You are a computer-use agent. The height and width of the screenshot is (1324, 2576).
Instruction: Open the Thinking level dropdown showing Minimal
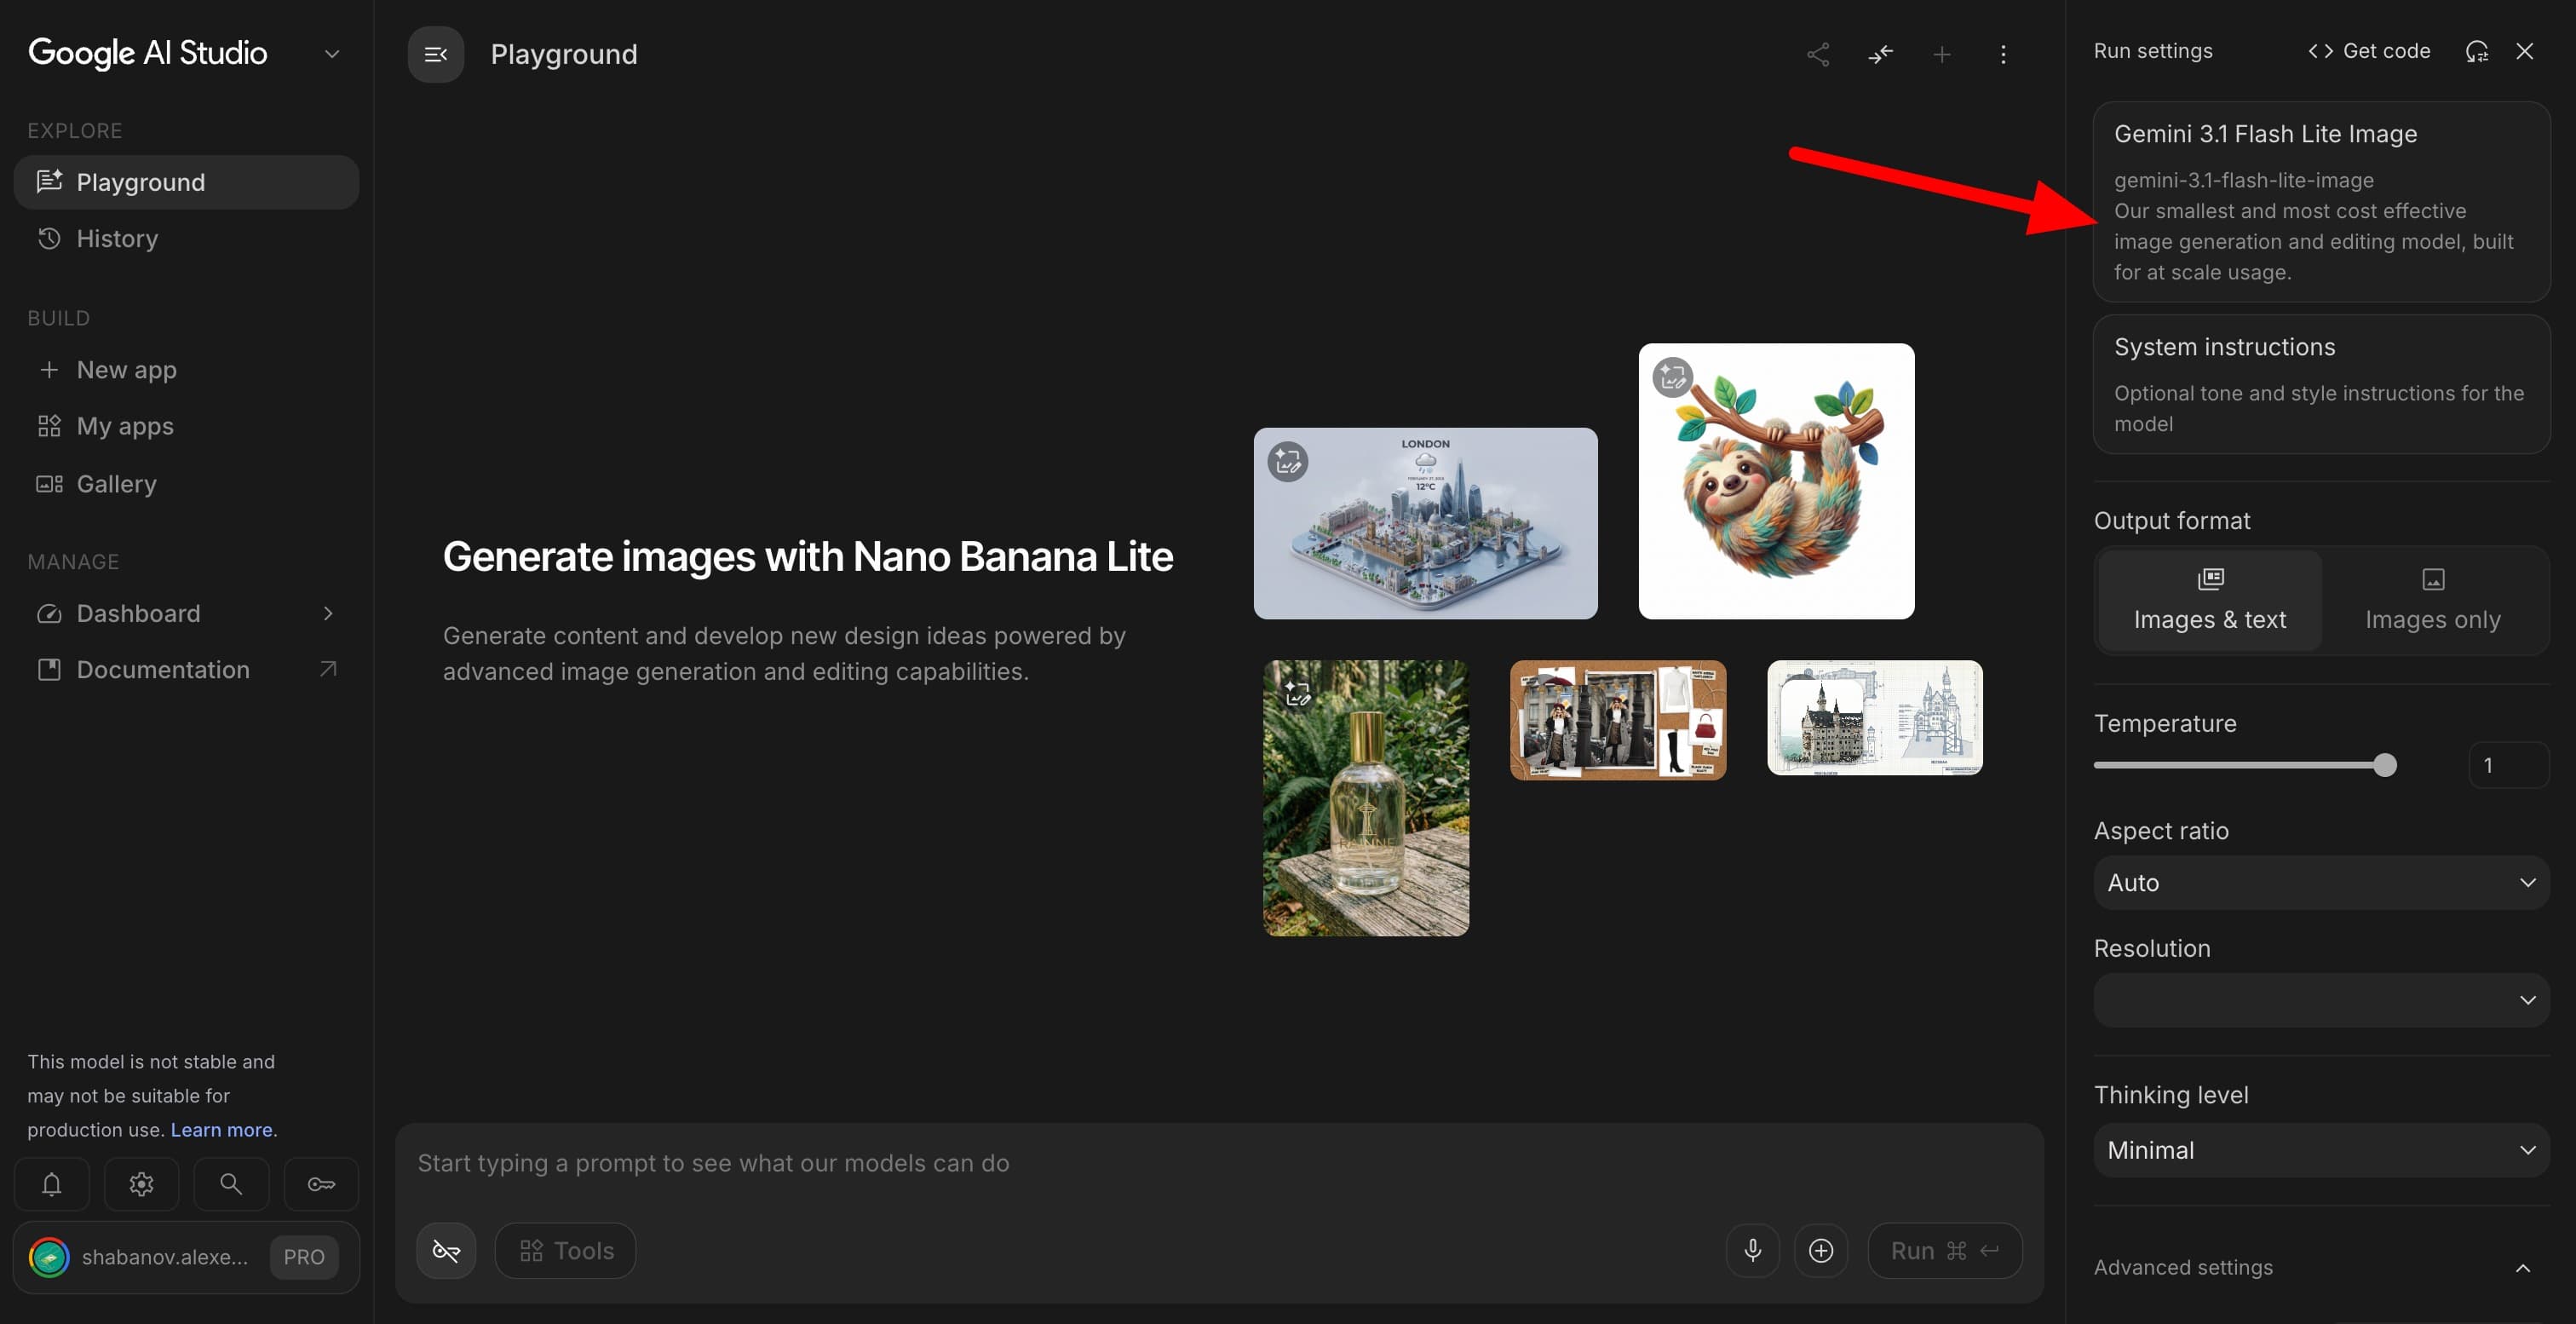(x=2321, y=1150)
